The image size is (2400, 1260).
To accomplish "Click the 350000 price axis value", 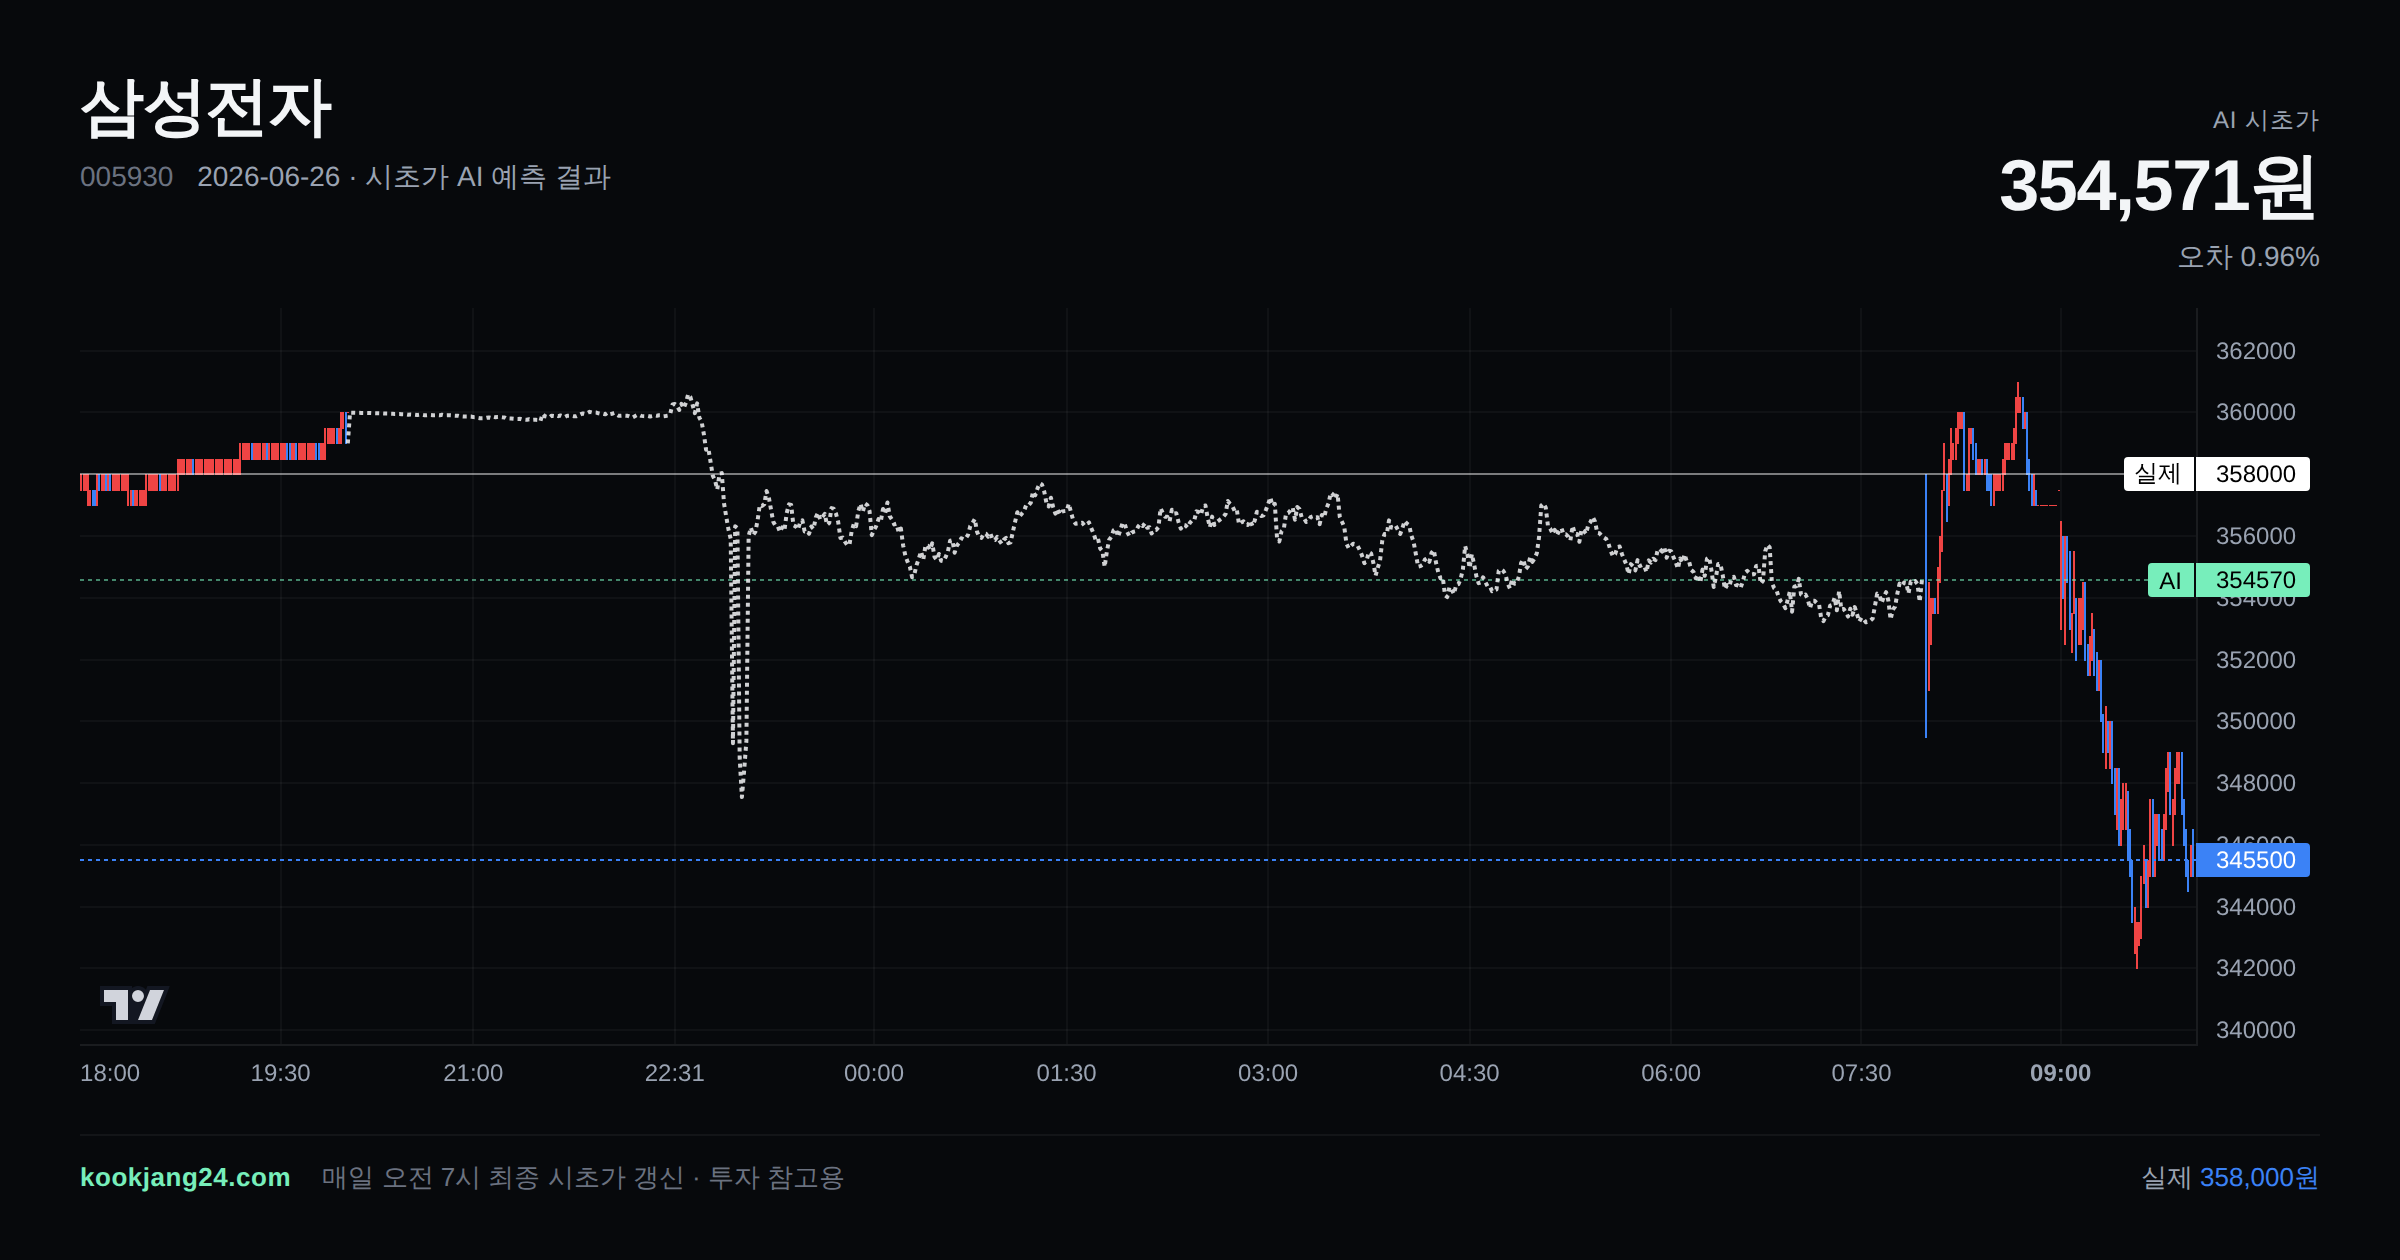I will (2255, 721).
